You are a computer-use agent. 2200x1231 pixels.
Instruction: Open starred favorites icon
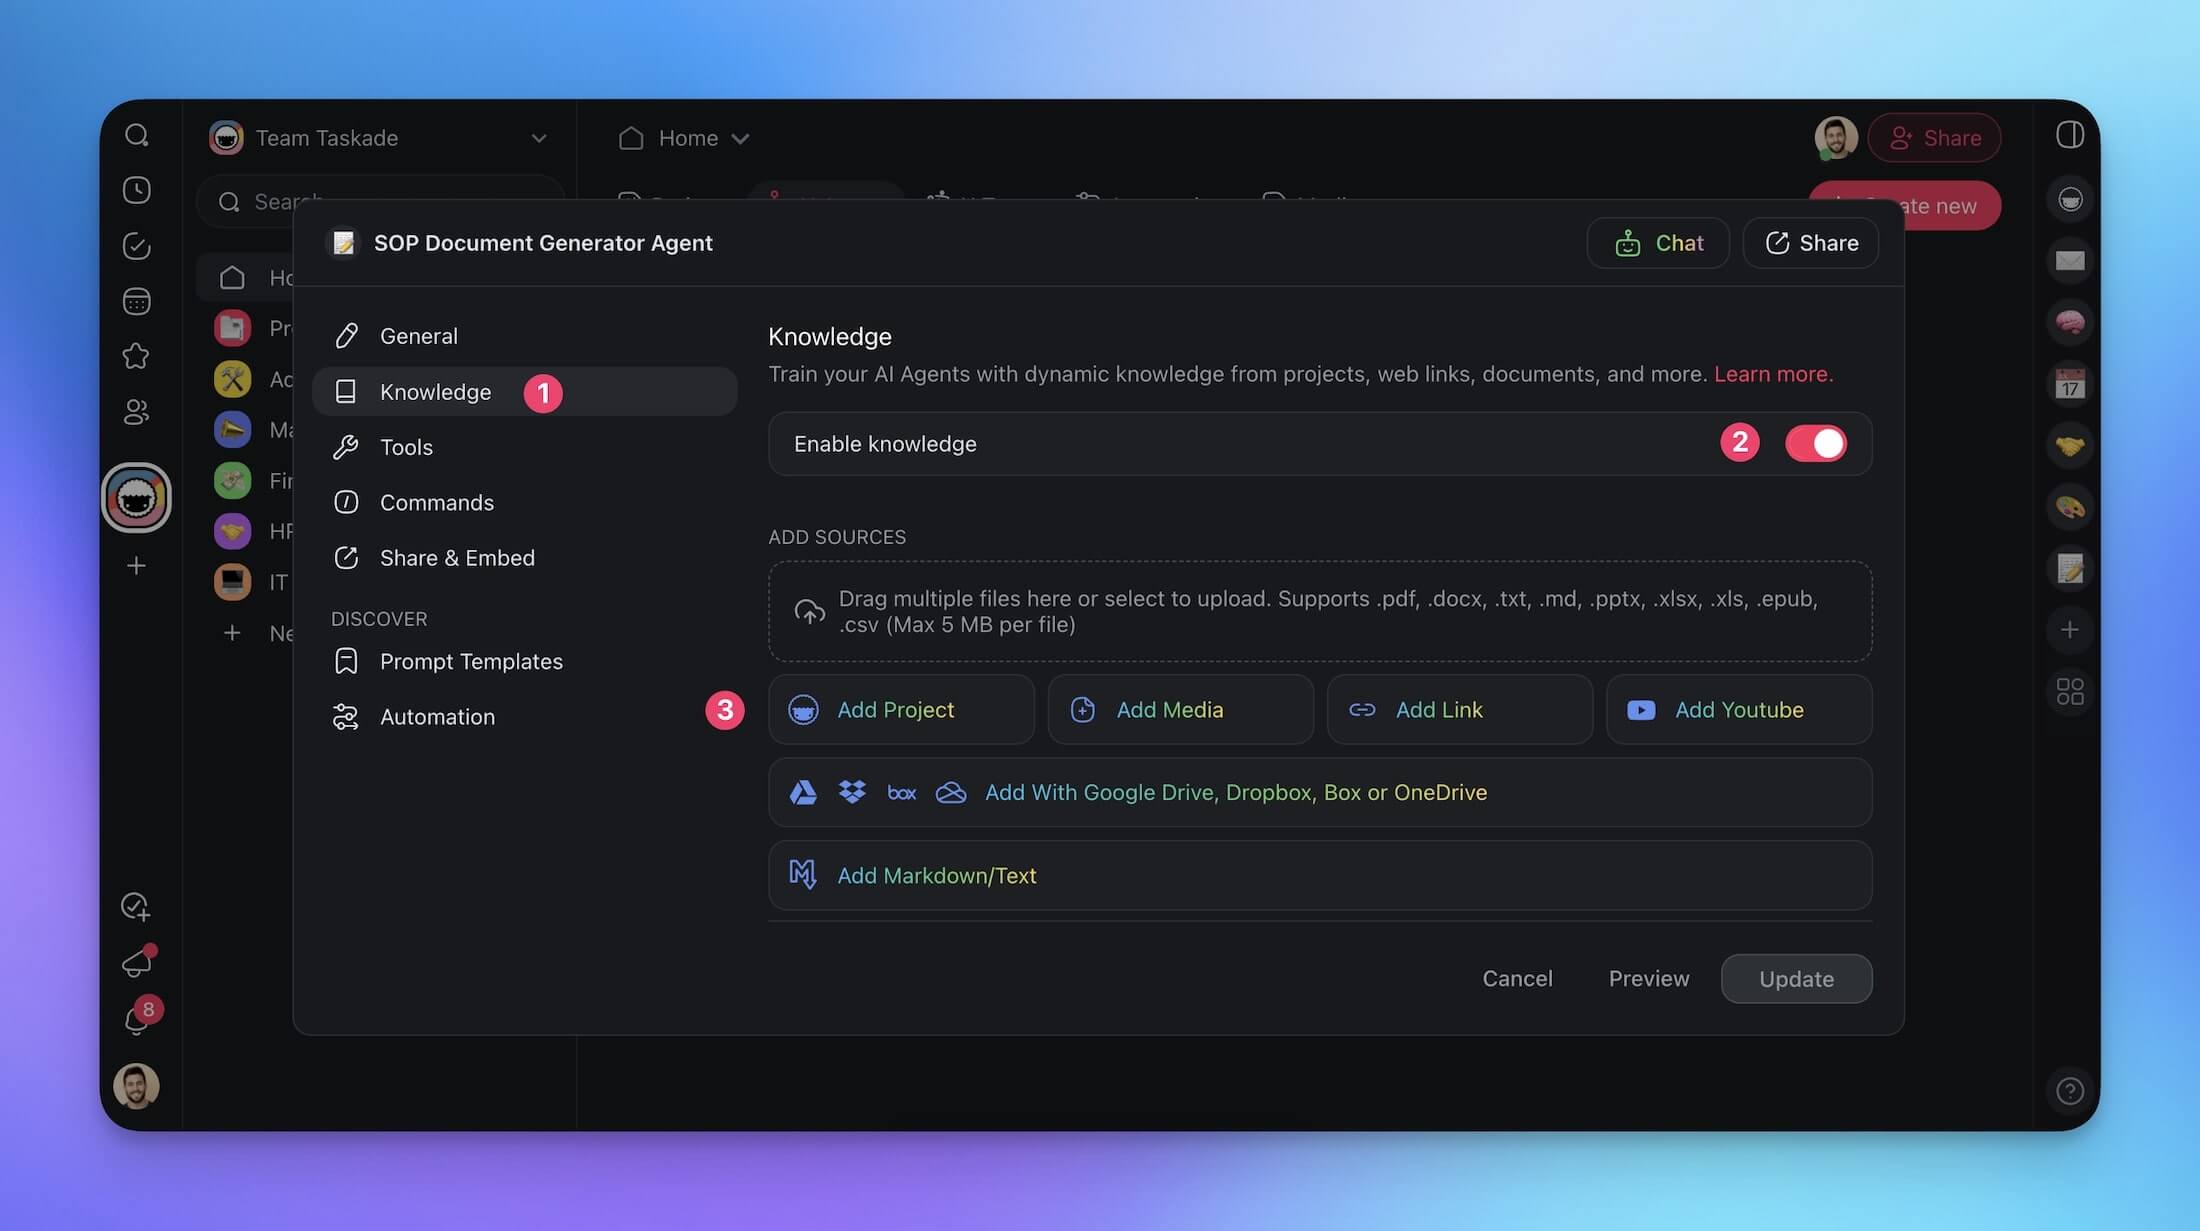(x=137, y=356)
